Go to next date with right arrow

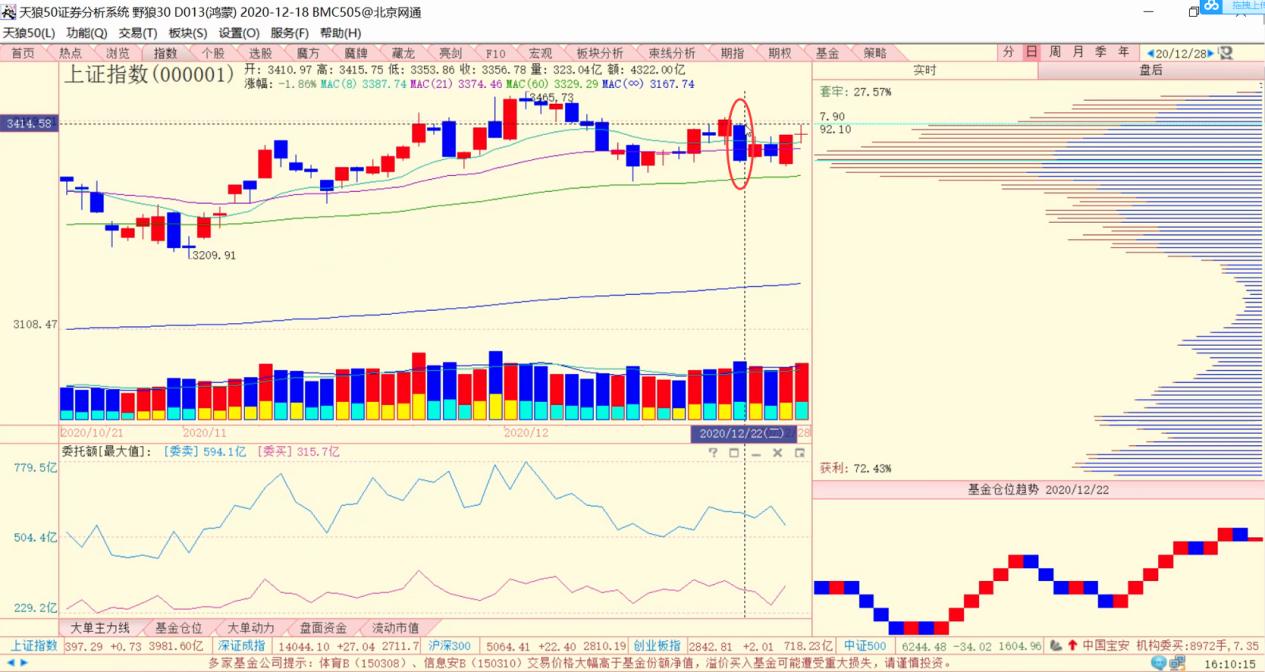click(x=1213, y=53)
